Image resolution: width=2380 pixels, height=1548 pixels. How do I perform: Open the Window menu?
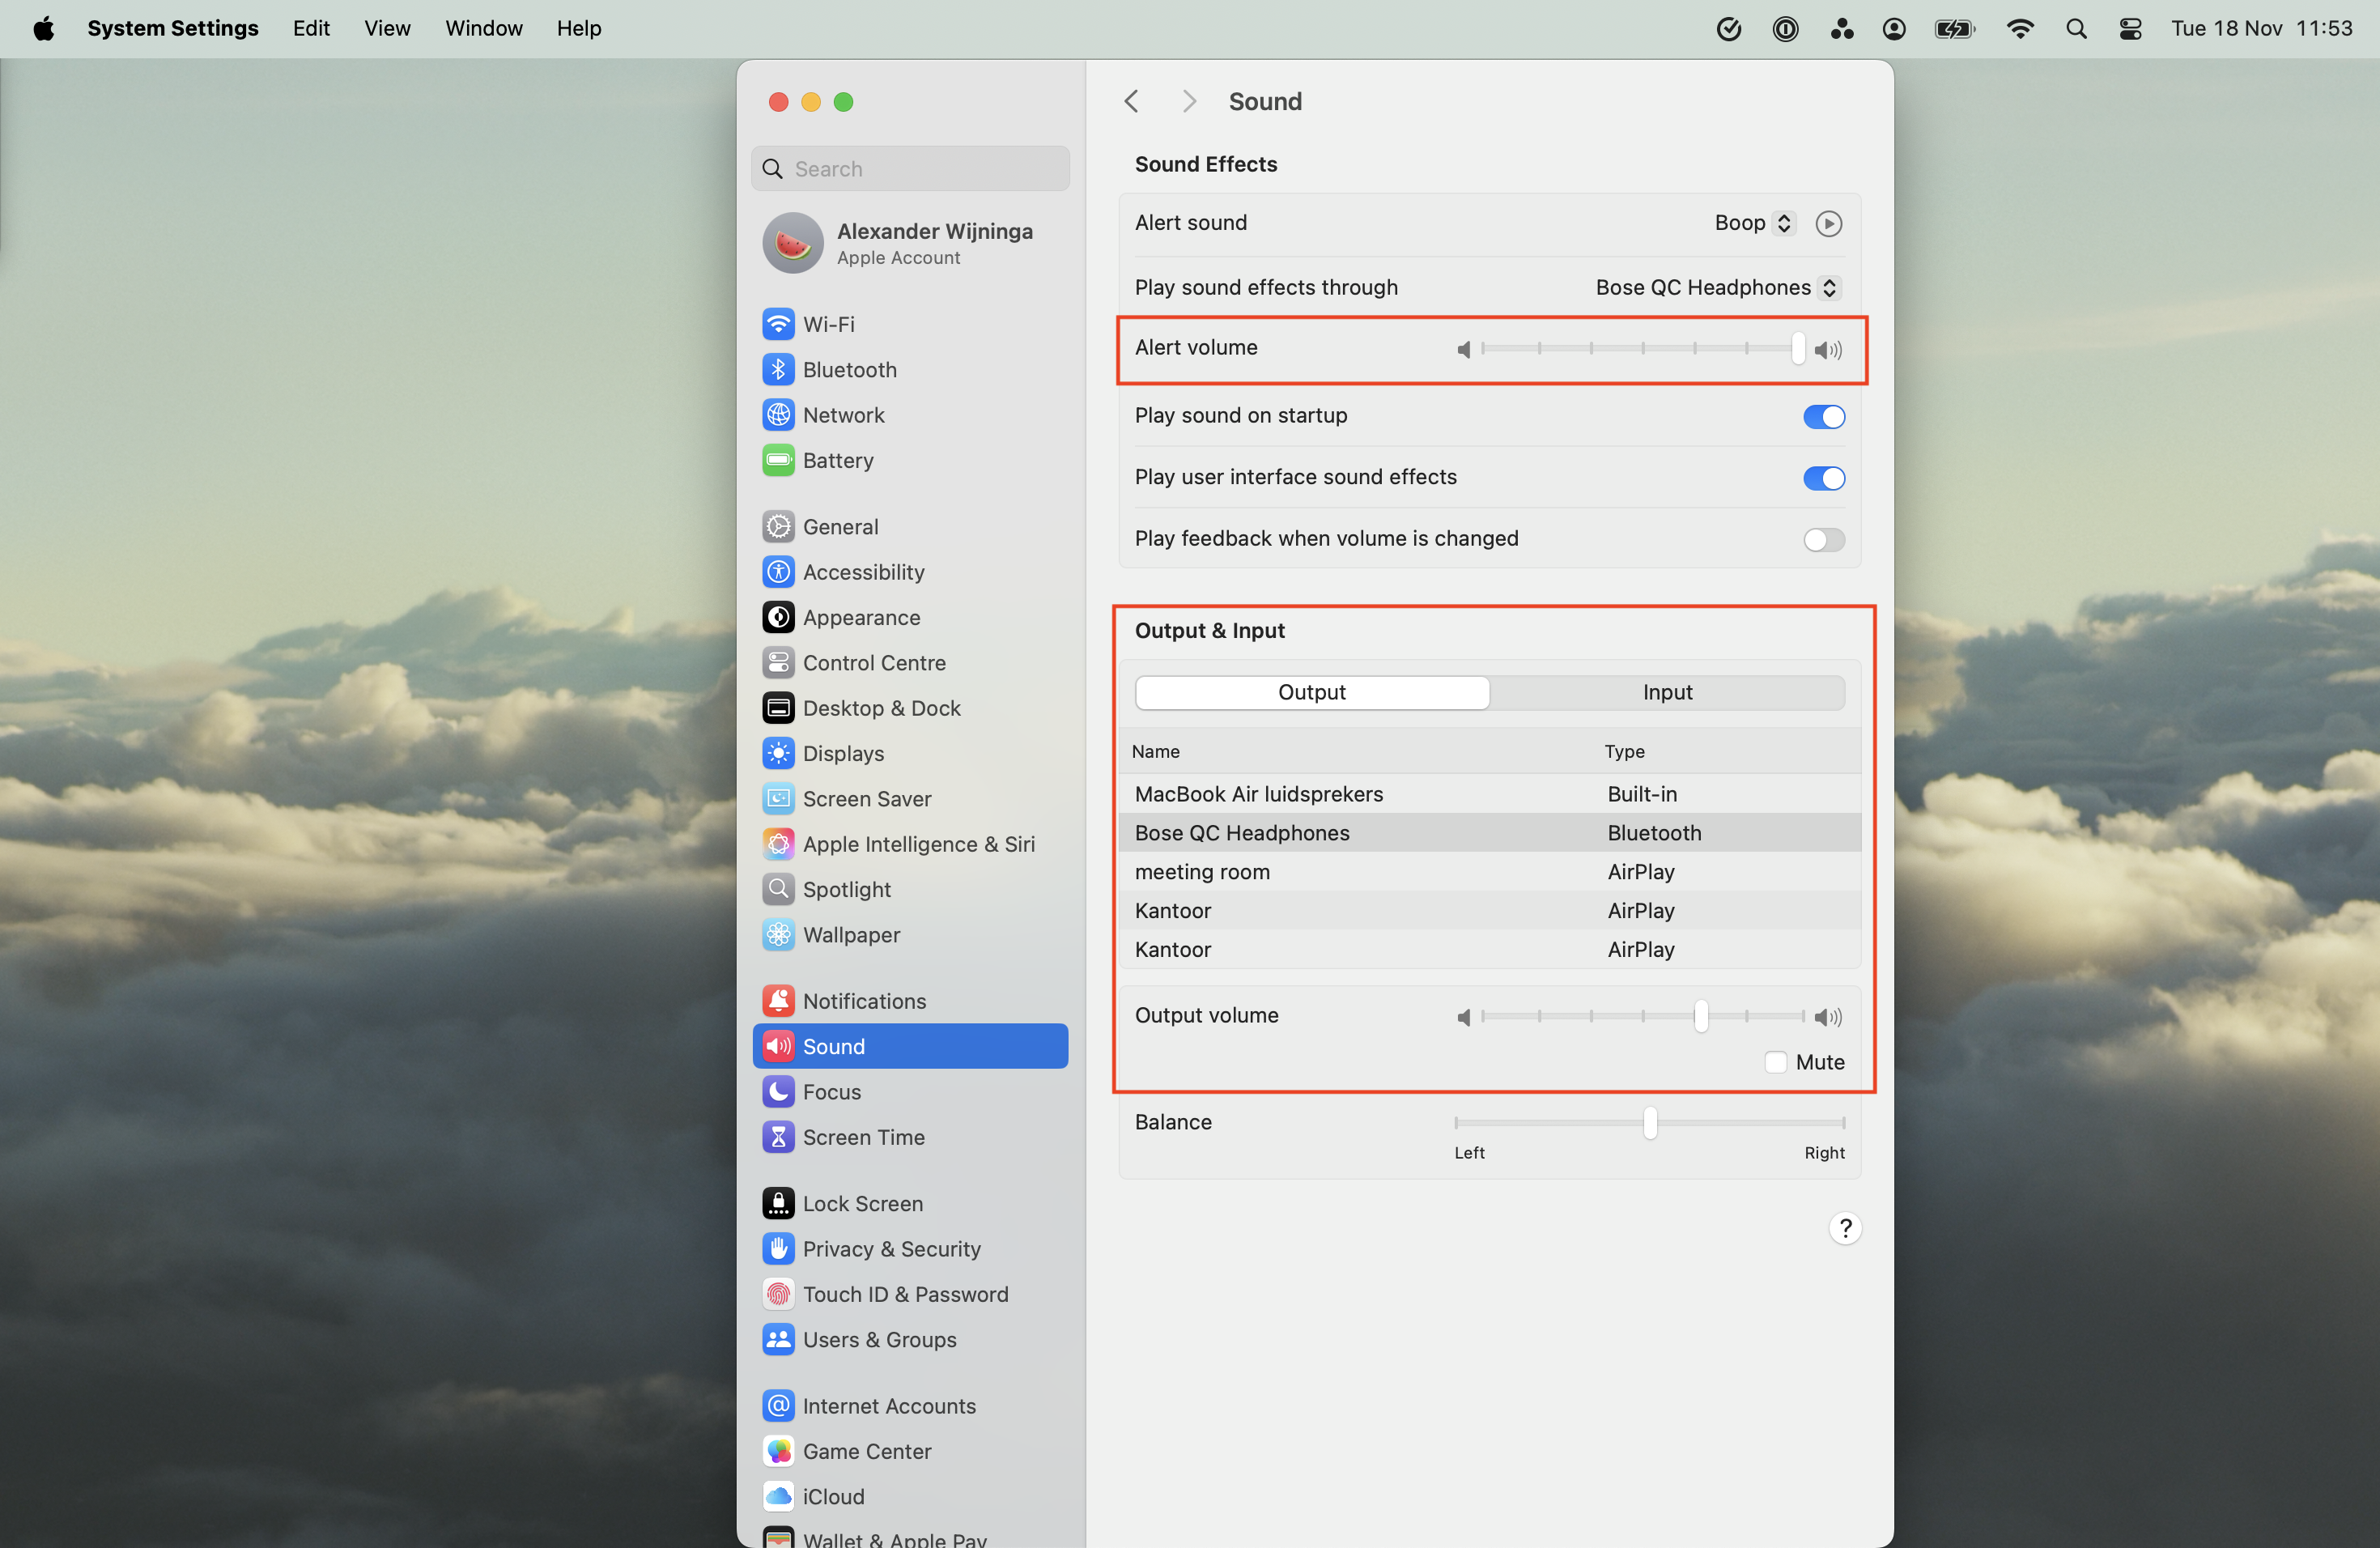click(483, 28)
